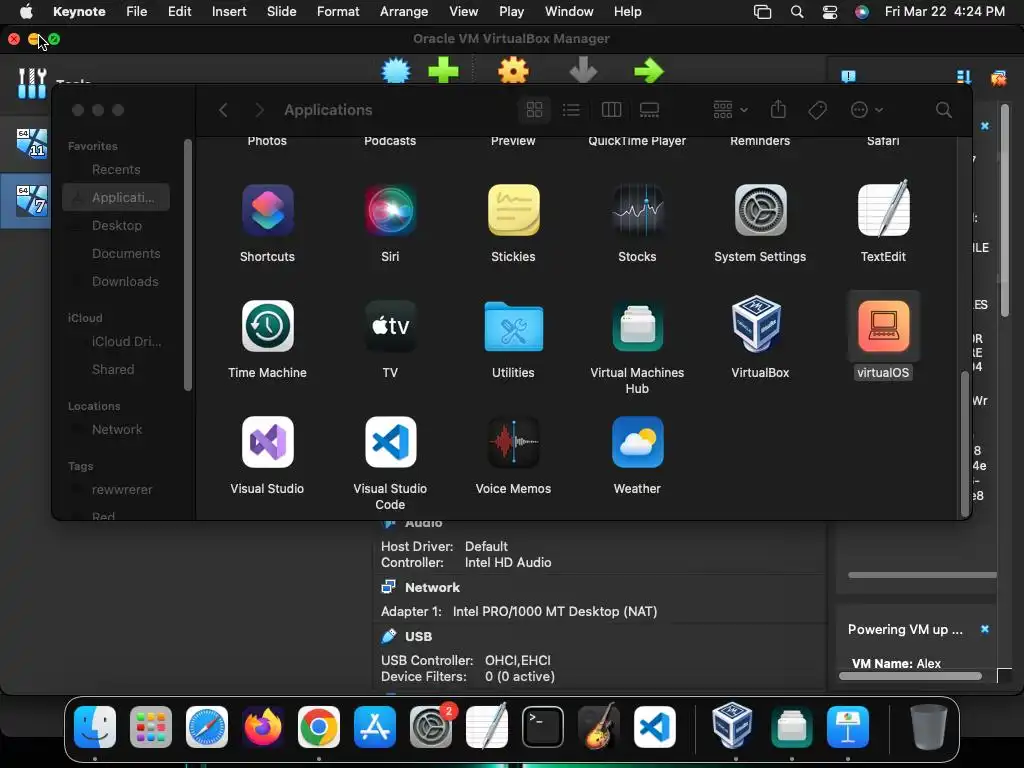1024x768 pixels.
Task: Click Finder content vertical scrollbar
Action: pos(965,445)
